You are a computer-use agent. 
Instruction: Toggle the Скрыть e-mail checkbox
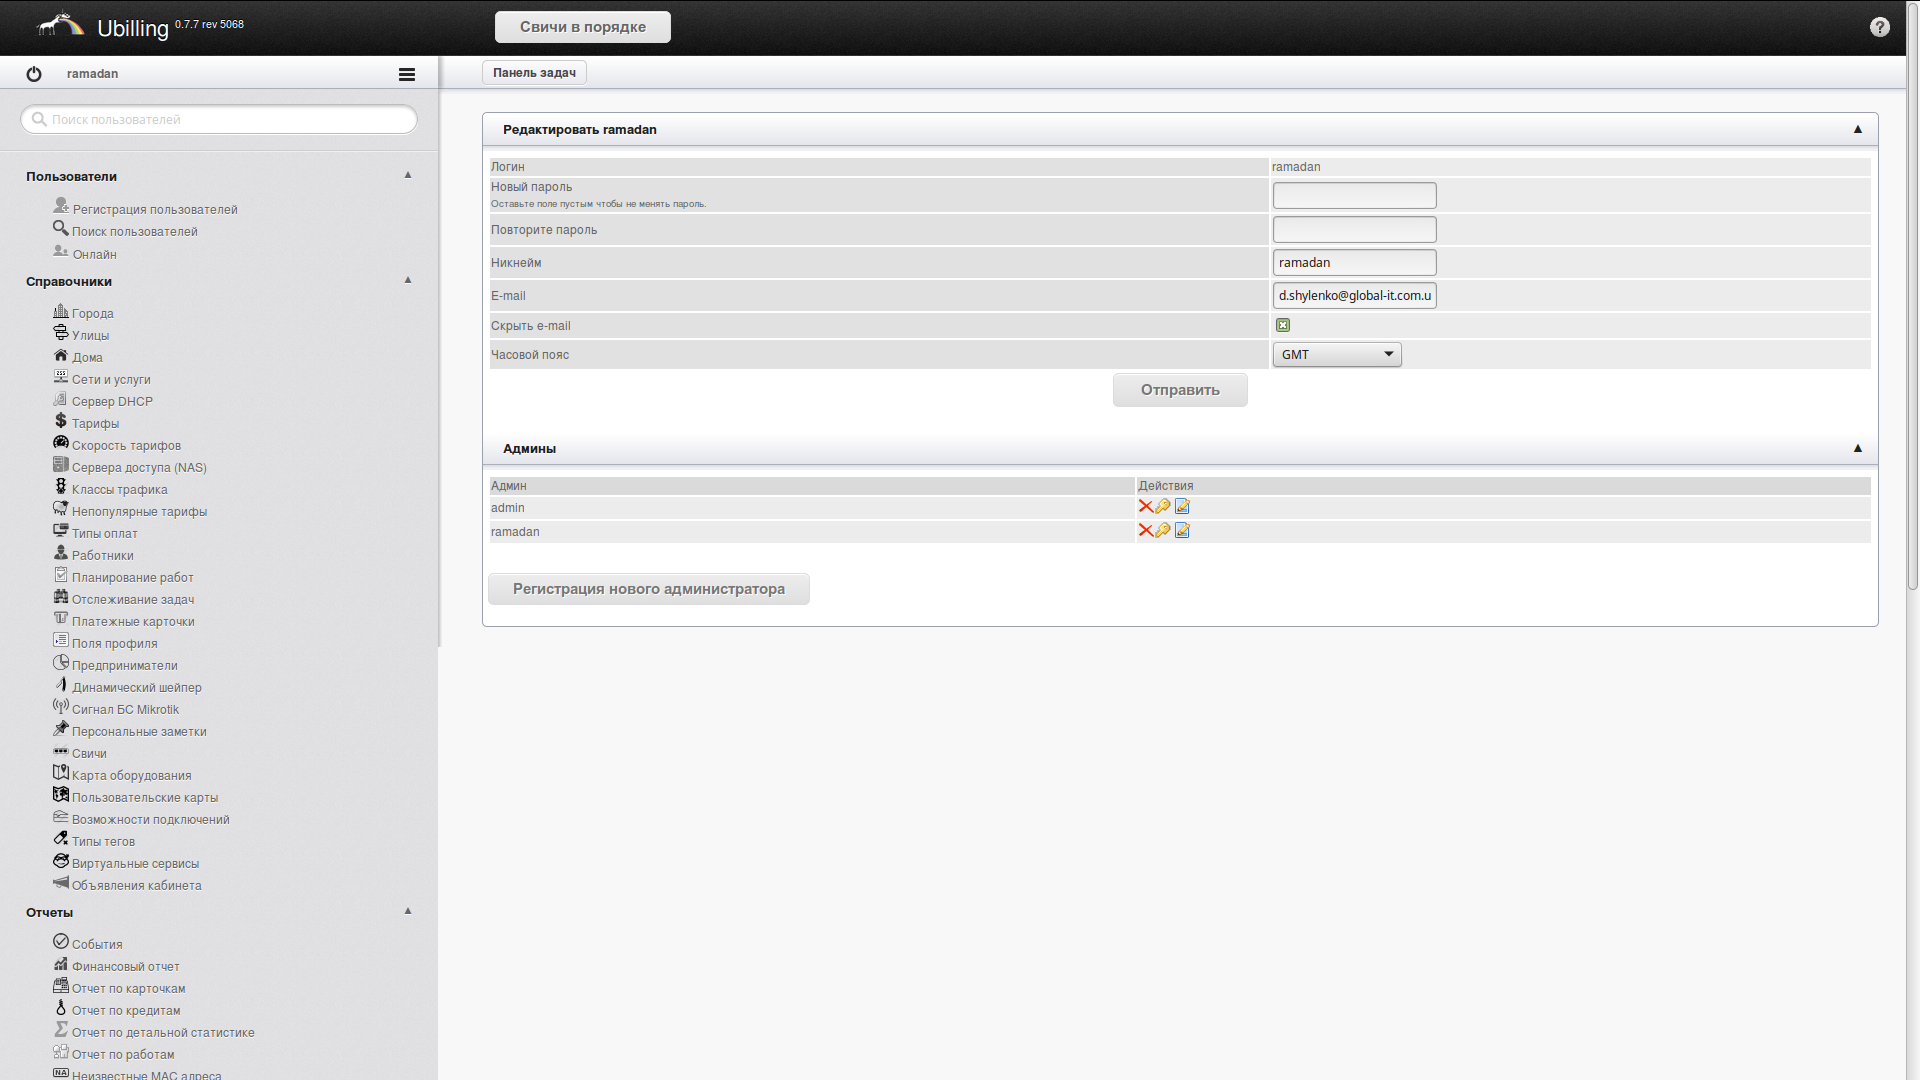1283,325
